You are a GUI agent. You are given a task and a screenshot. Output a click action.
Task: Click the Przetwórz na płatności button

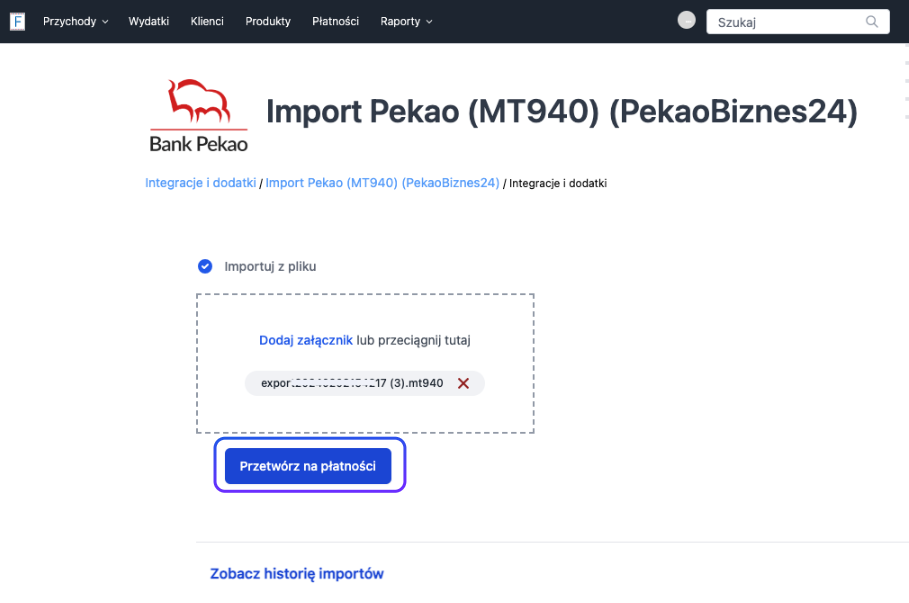click(x=309, y=464)
